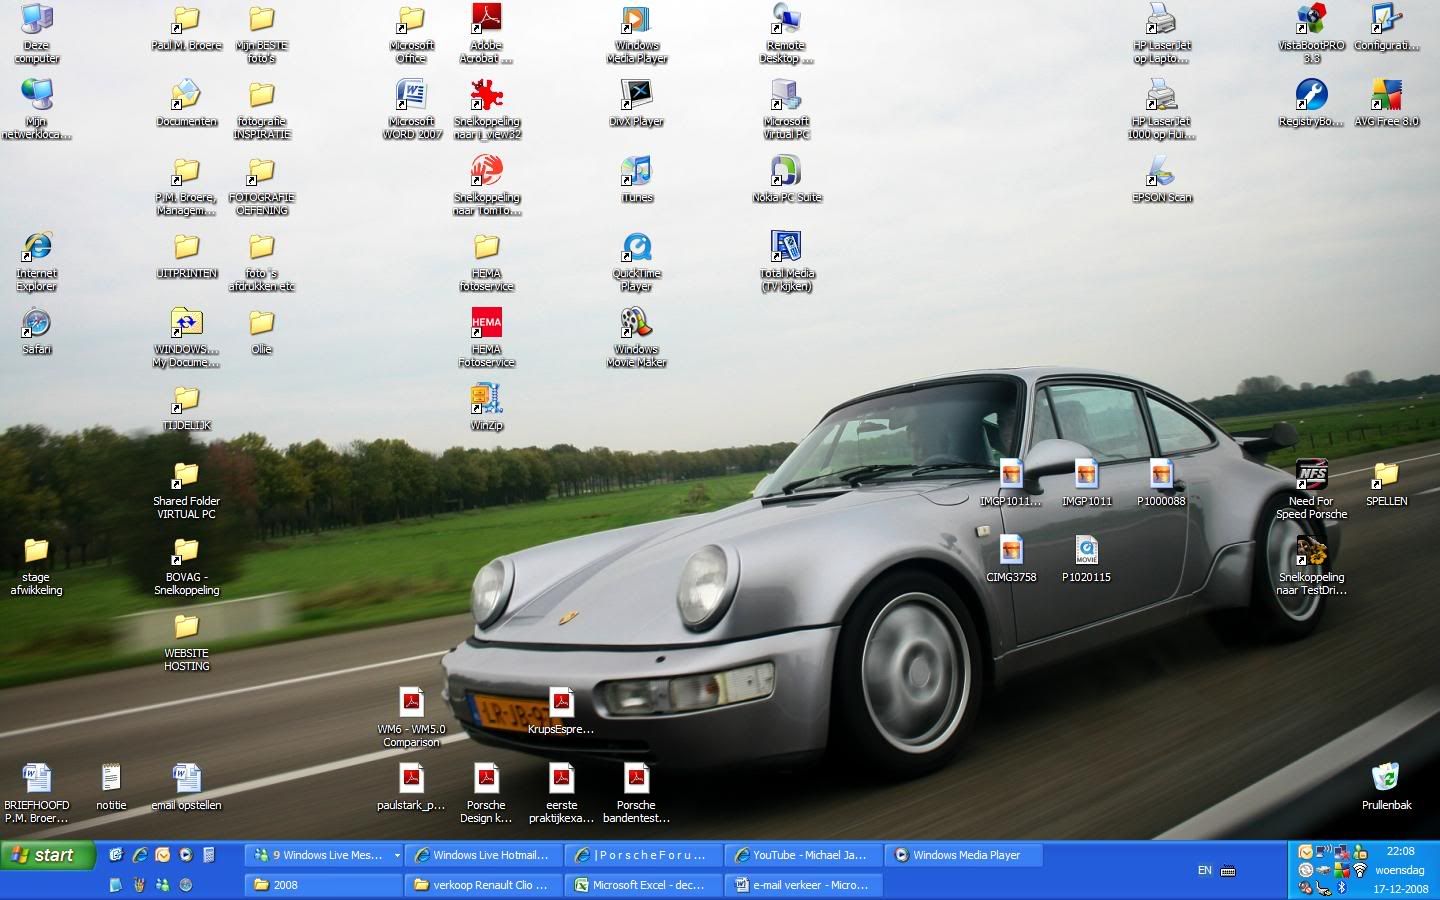Launch Need For Speed Porsche shortcut
Viewport: 1440px width, 900px height.
coord(1311,489)
